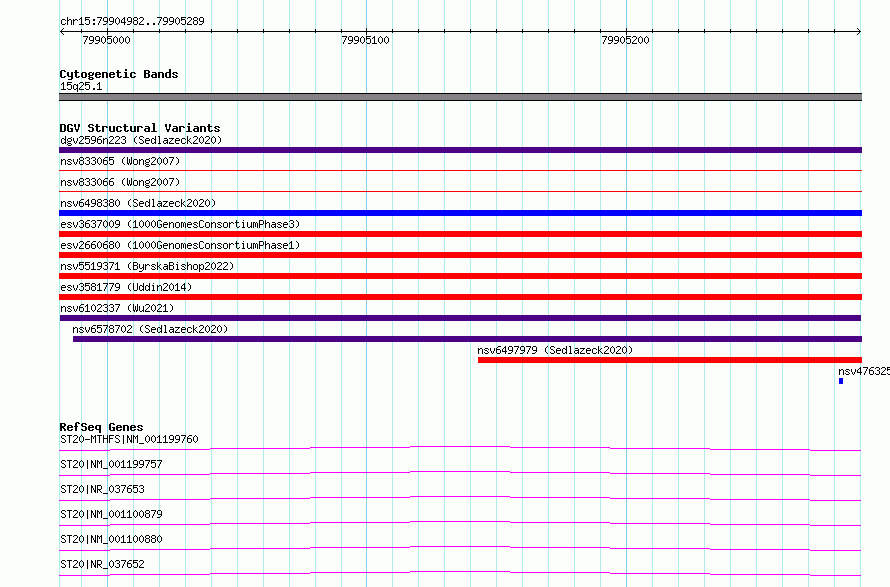The image size is (890, 587).
Task: Click the nsv833066 (Wong2007) variant label
Action: (x=120, y=182)
